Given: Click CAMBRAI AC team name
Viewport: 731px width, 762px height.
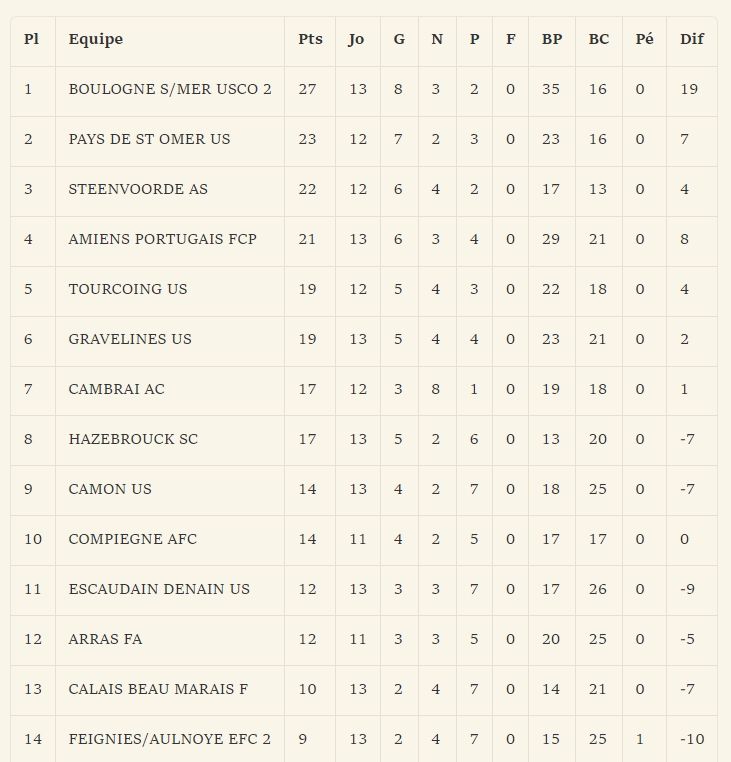Looking at the screenshot, I should [117, 390].
